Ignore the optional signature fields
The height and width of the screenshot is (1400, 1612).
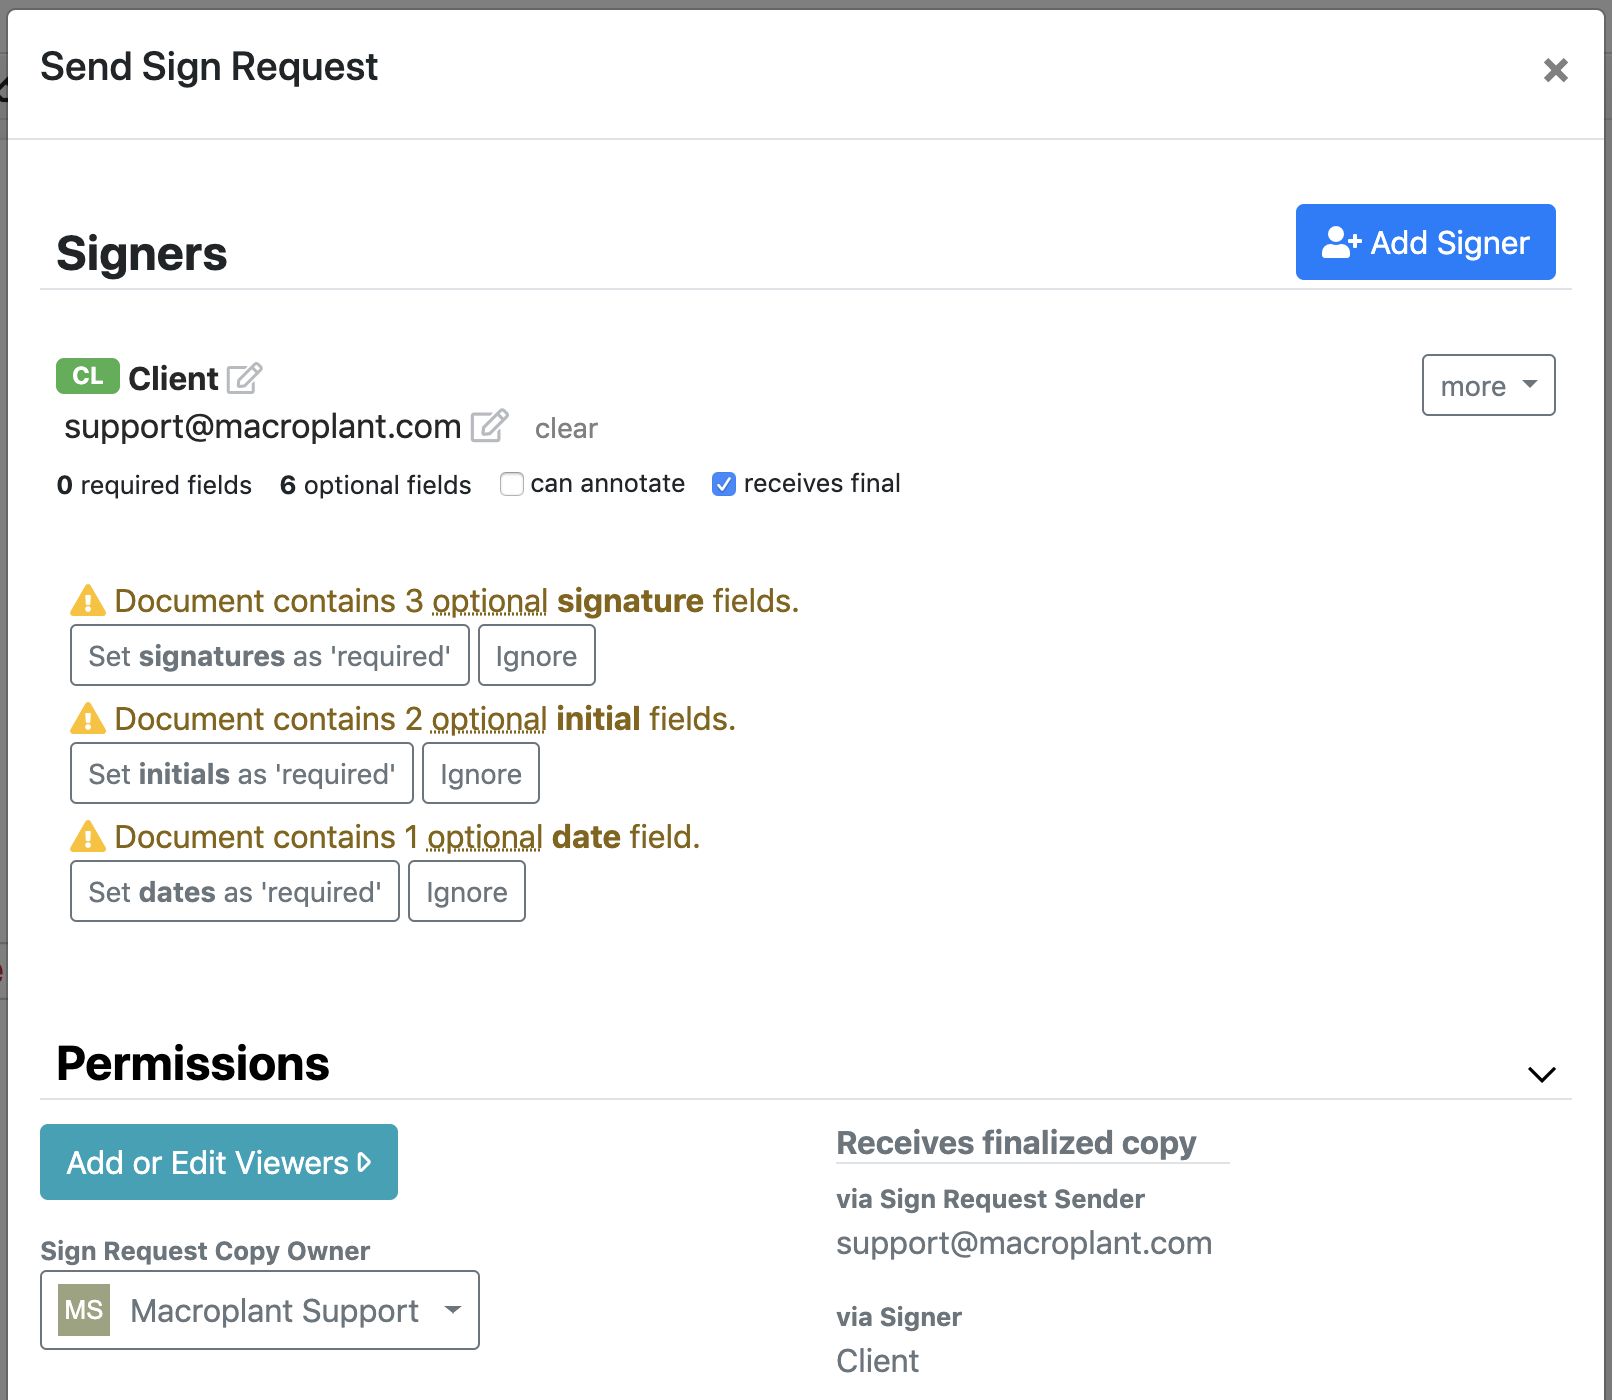click(536, 655)
